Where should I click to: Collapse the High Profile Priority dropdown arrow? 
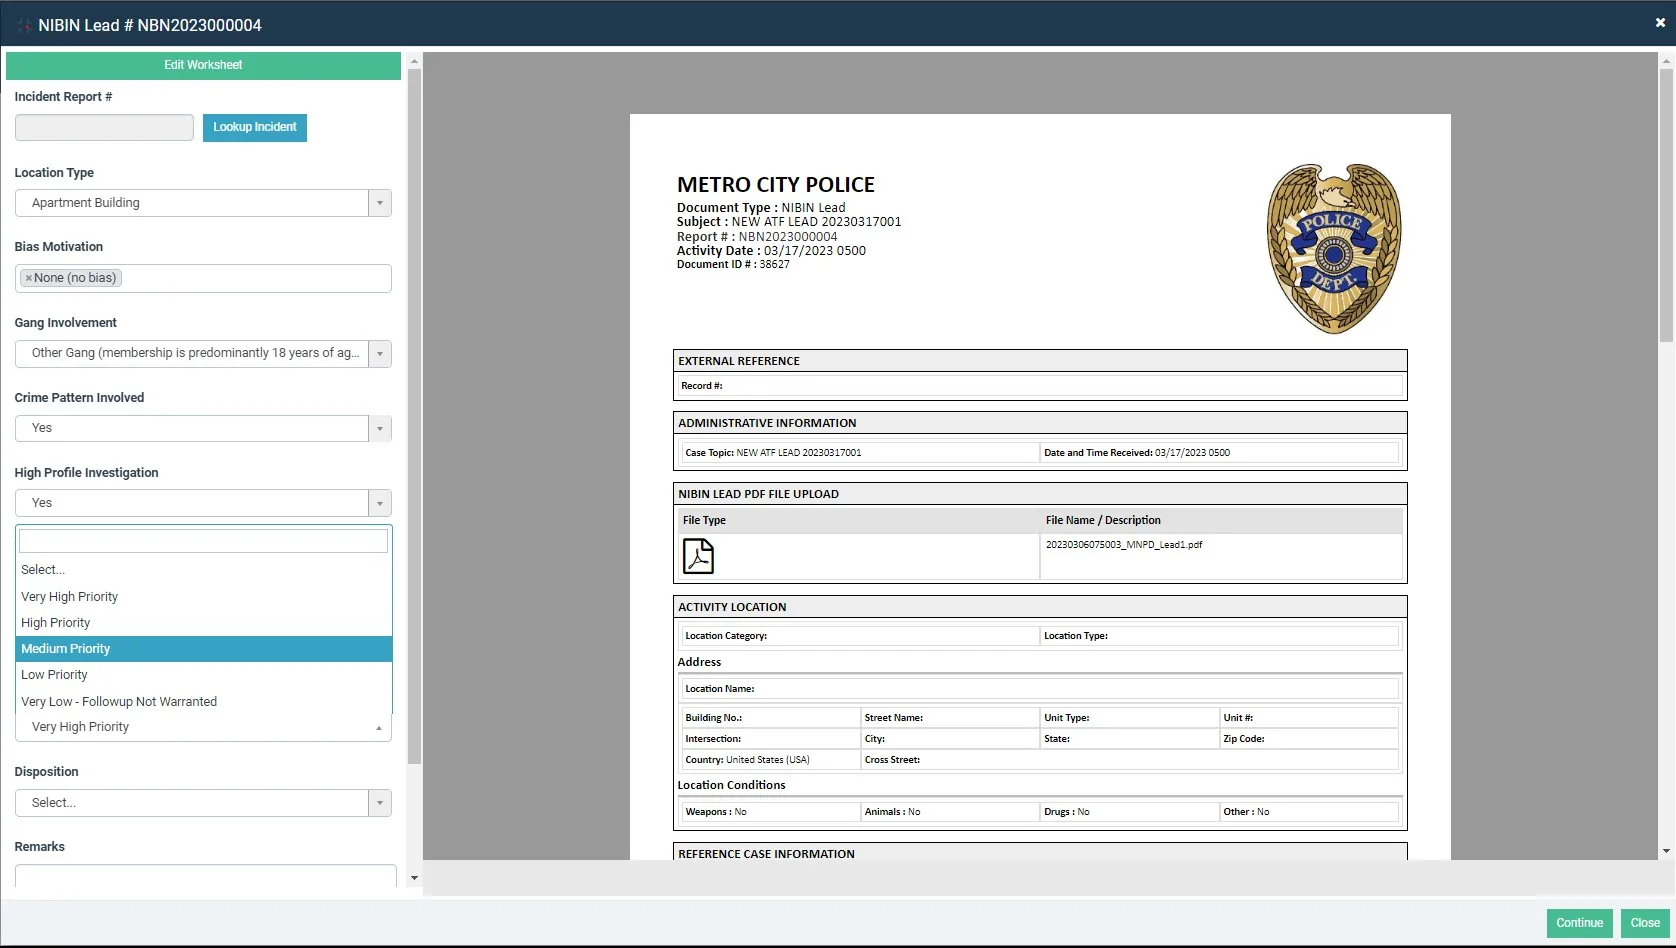[x=378, y=727]
